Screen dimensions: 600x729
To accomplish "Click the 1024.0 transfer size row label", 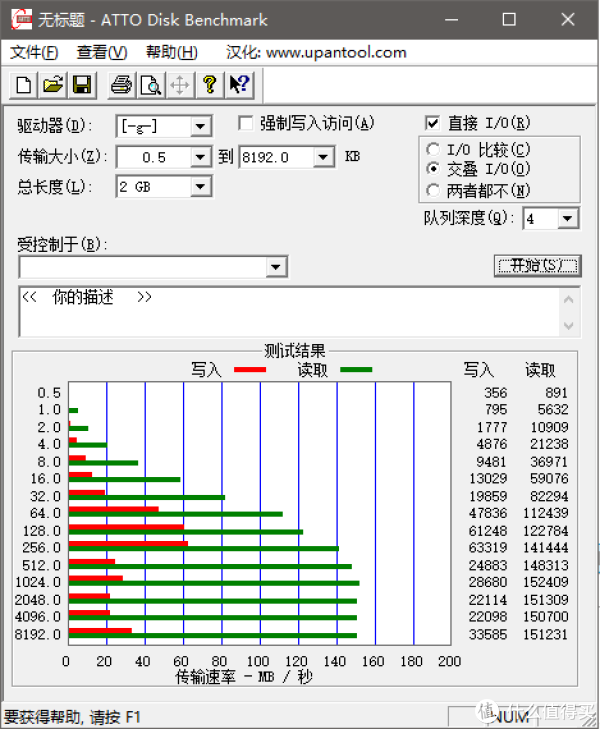I will pos(38,582).
